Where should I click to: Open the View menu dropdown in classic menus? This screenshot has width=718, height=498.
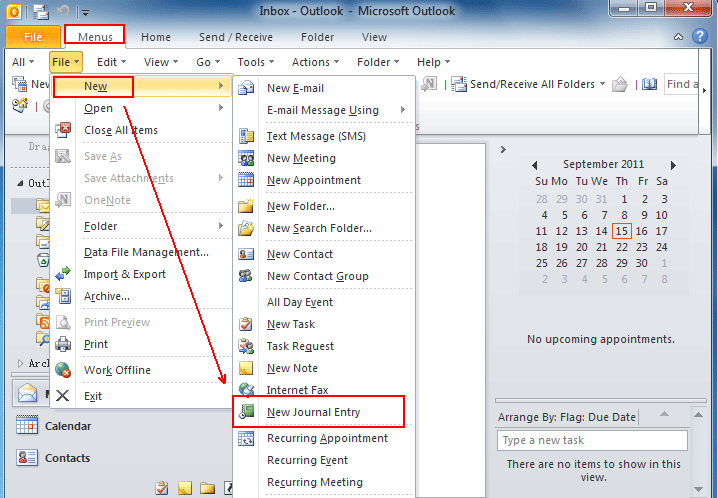161,62
